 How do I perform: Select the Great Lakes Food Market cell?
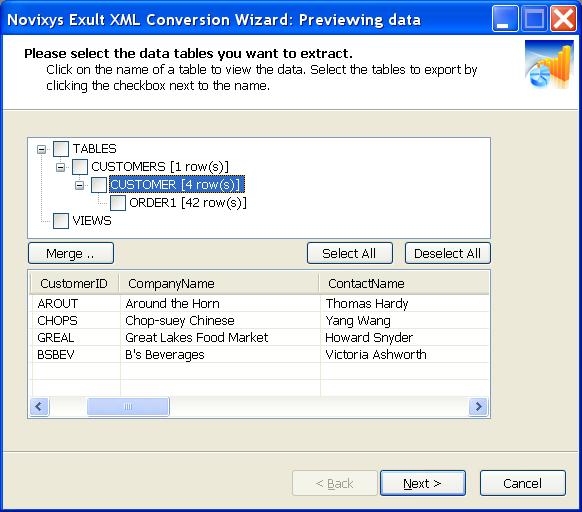pyautogui.click(x=220, y=337)
